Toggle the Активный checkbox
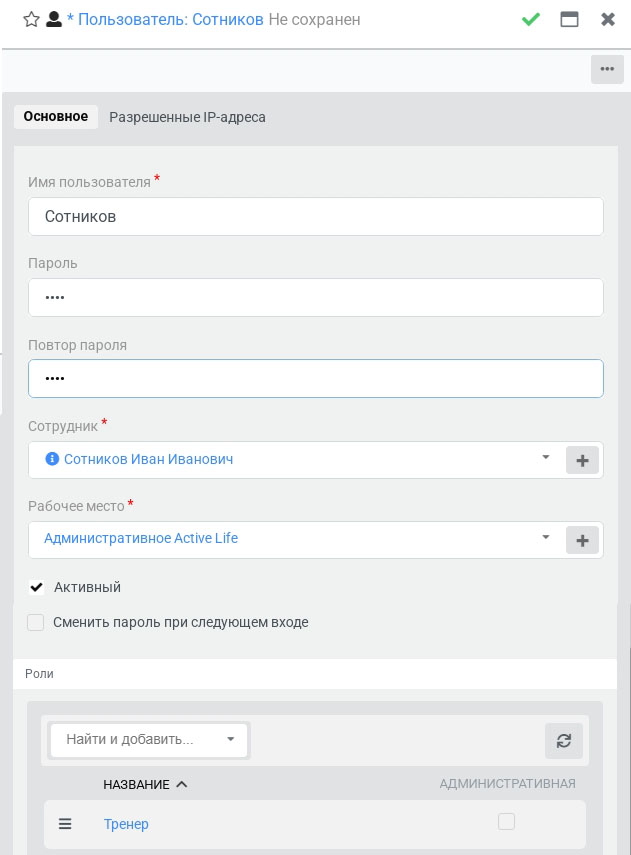 [36, 587]
